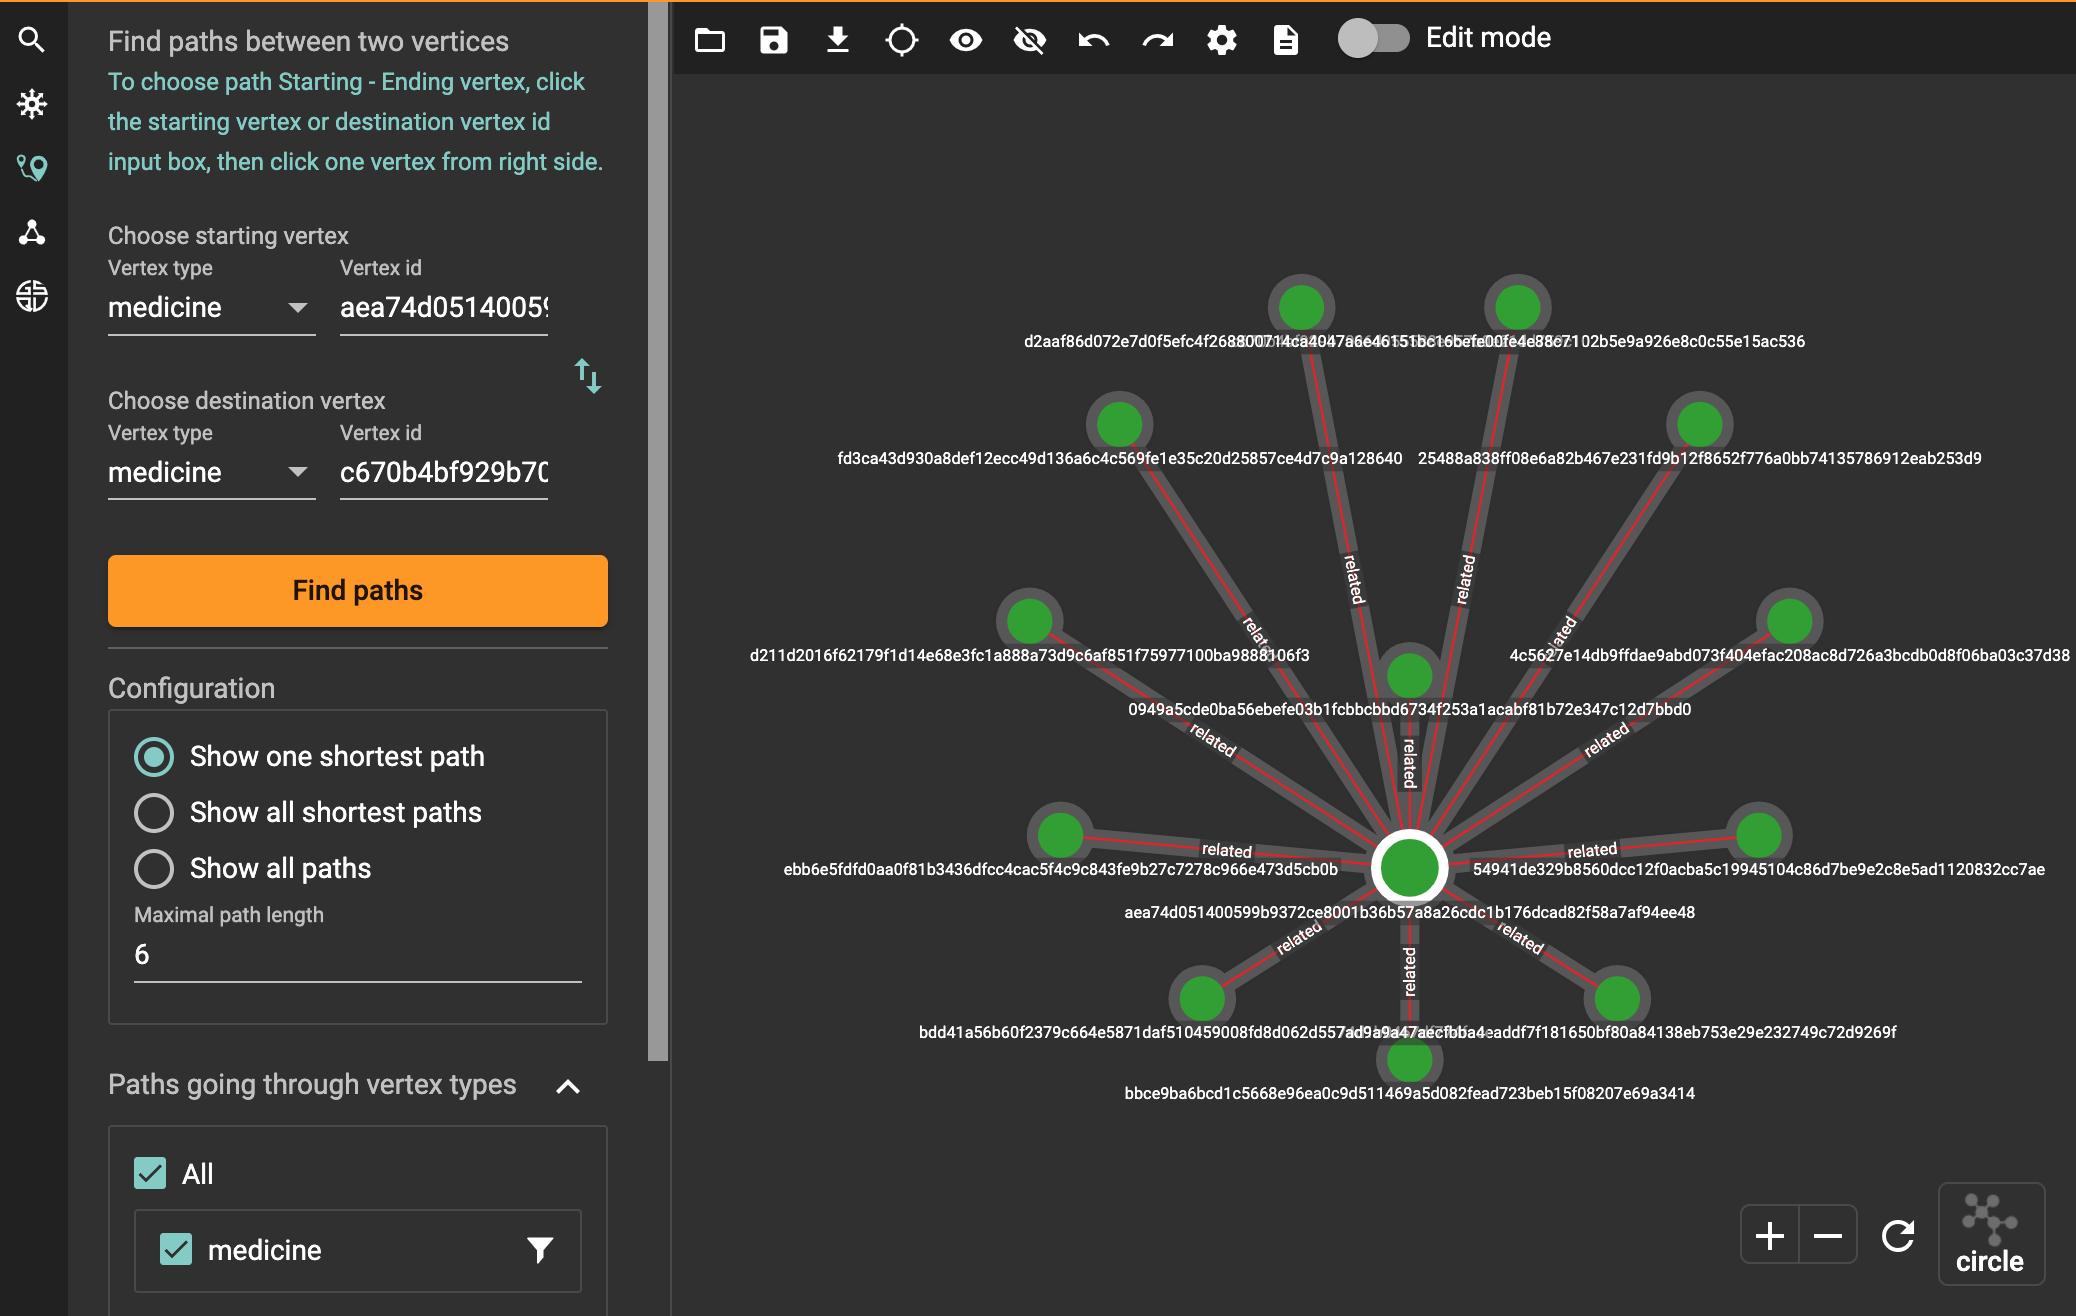Viewport: 2076px width, 1316px height.
Task: Click the Find paths button
Action: (358, 591)
